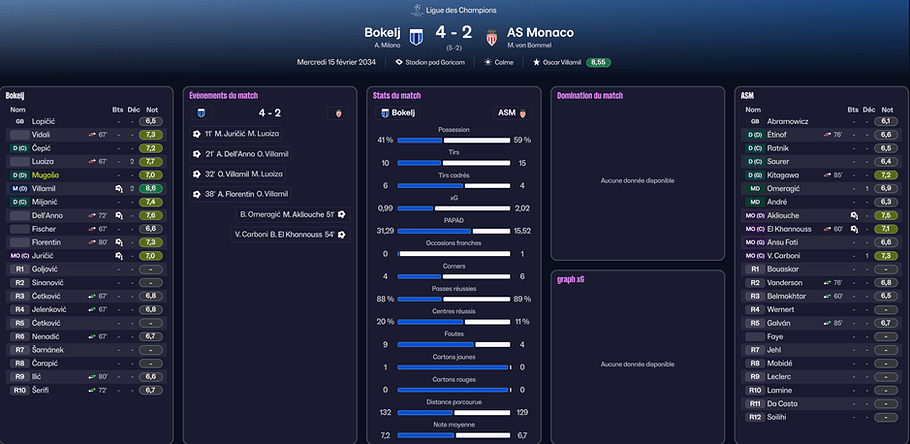Click the goal icon on Akliouche's row

point(854,215)
